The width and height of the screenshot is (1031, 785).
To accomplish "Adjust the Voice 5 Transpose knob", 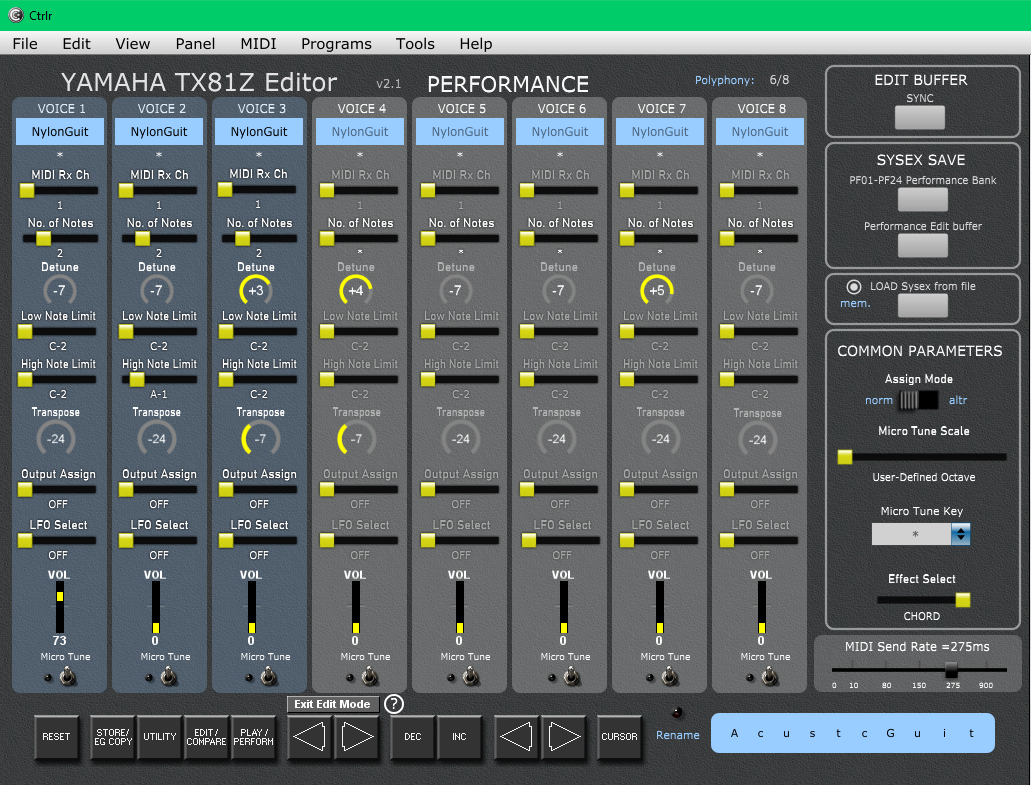I will coord(460,439).
